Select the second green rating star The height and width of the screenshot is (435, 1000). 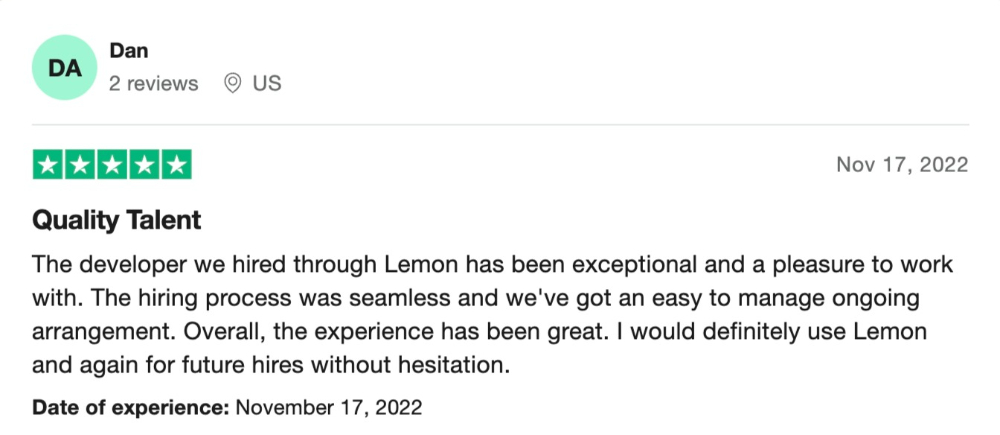tap(80, 165)
